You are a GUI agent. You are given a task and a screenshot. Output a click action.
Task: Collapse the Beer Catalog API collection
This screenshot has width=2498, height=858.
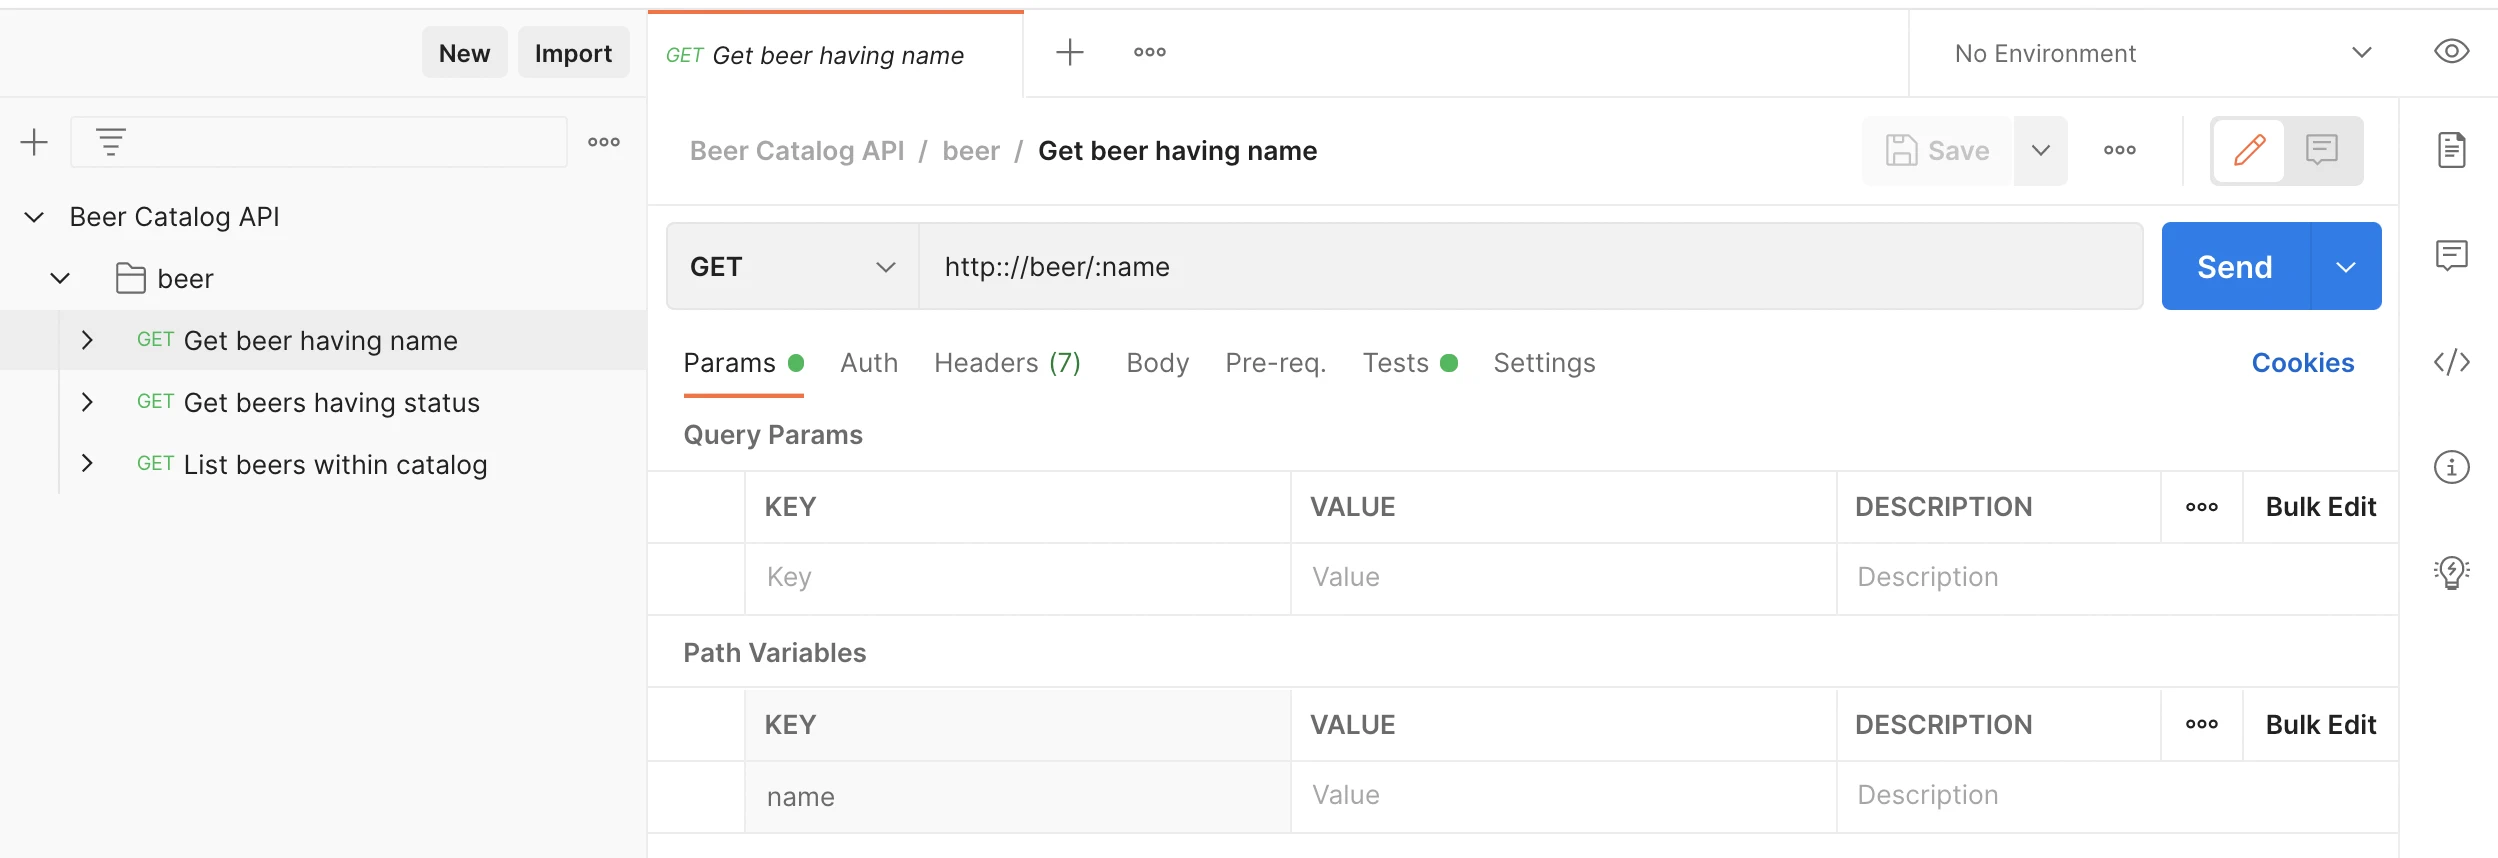(x=34, y=217)
